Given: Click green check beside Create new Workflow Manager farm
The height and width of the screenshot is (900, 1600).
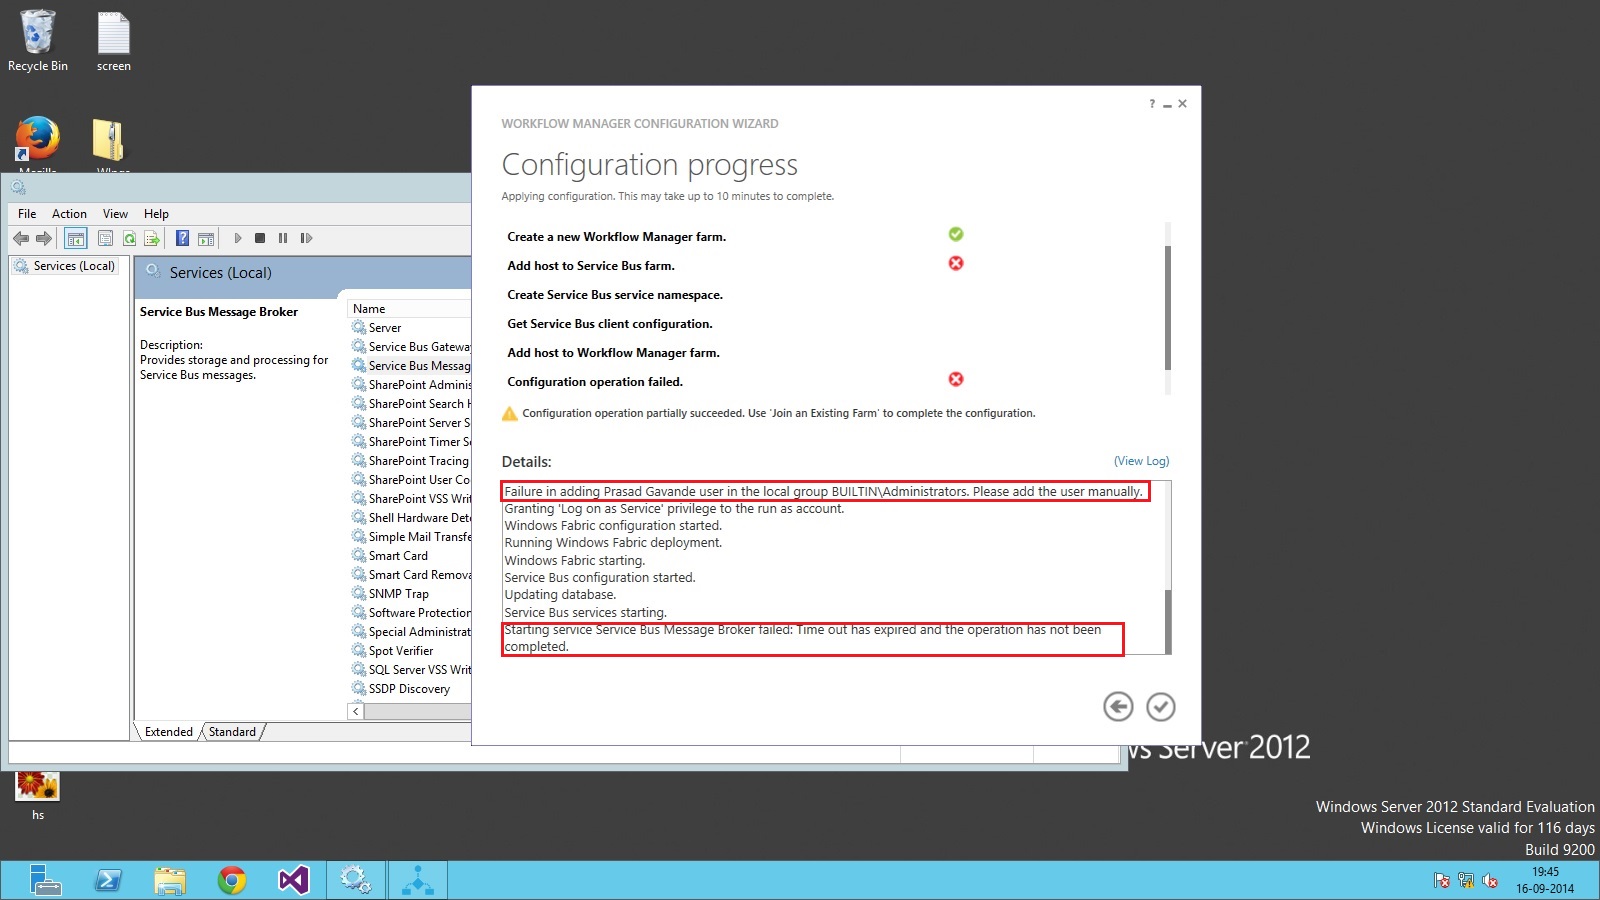Looking at the screenshot, I should [956, 234].
